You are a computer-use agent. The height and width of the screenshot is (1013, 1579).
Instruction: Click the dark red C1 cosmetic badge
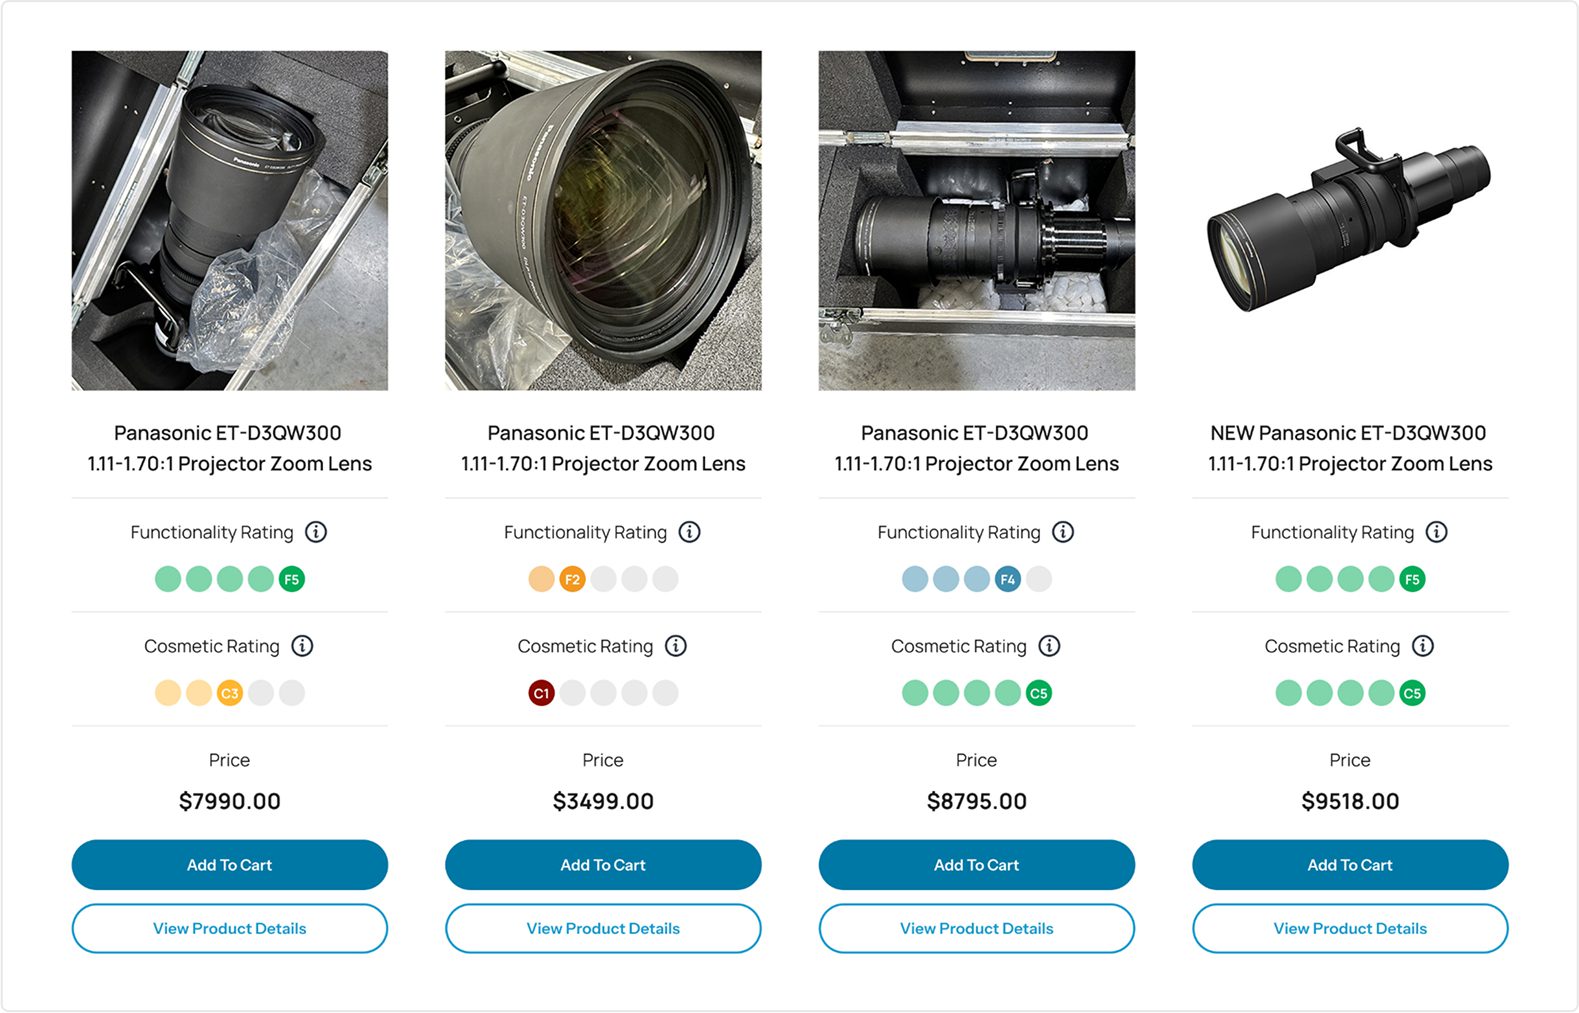pyautogui.click(x=541, y=693)
